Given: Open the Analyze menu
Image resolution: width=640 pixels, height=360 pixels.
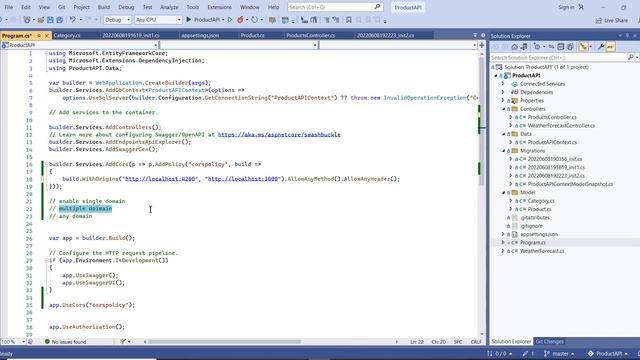Looking at the screenshot, I should pos(169,7).
